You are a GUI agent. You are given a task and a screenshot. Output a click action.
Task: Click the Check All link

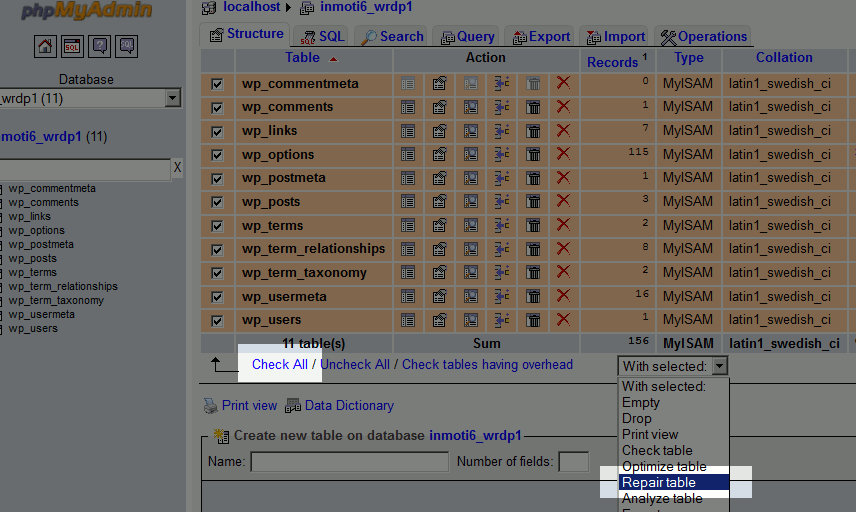point(280,365)
